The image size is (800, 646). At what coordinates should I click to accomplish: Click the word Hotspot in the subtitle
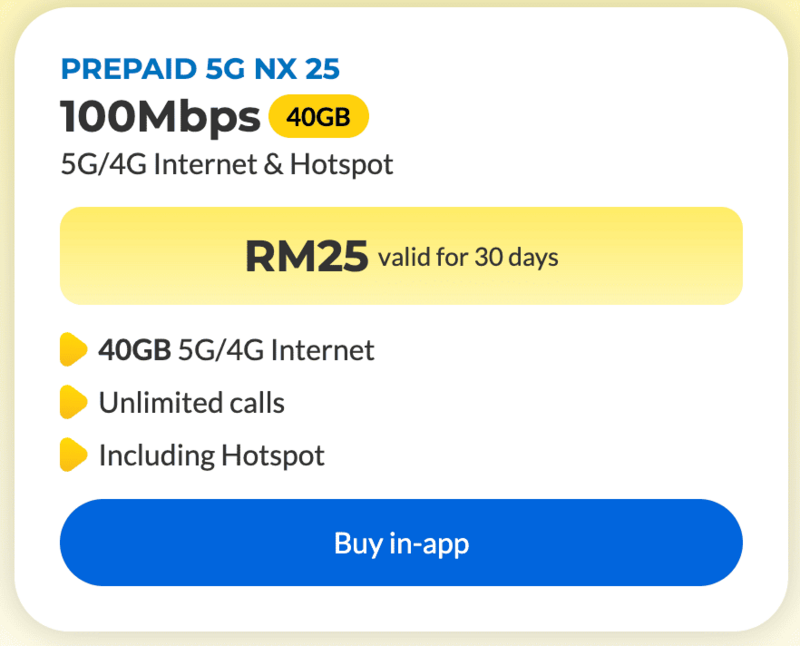pyautogui.click(x=342, y=164)
